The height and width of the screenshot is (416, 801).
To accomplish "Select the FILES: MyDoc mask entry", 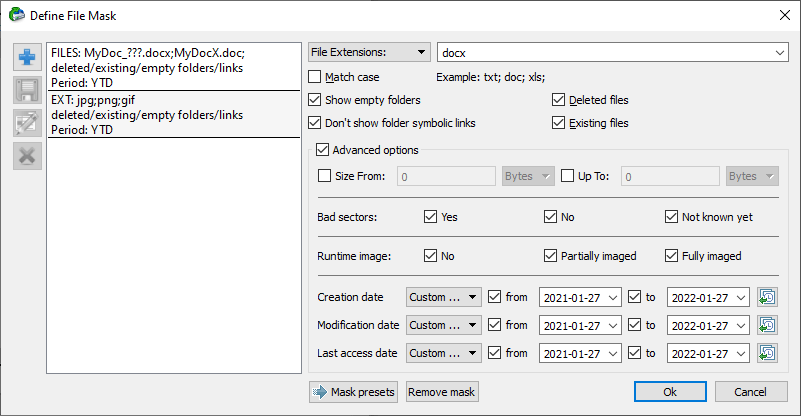I will [x=174, y=67].
